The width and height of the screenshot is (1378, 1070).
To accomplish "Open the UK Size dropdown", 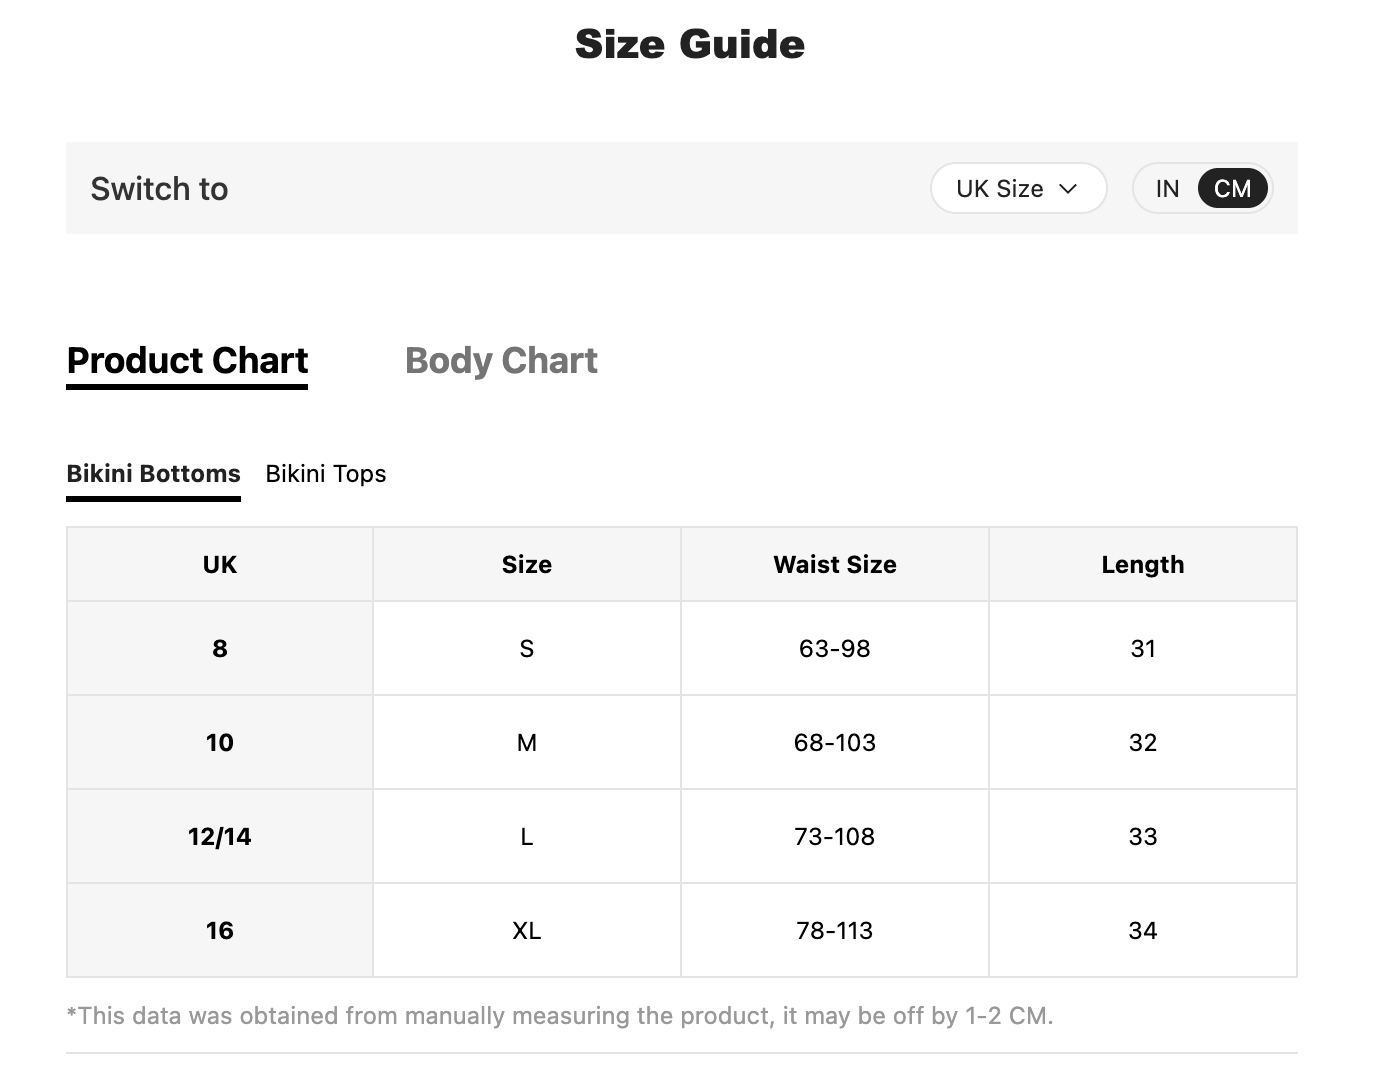I will pyautogui.click(x=1018, y=188).
